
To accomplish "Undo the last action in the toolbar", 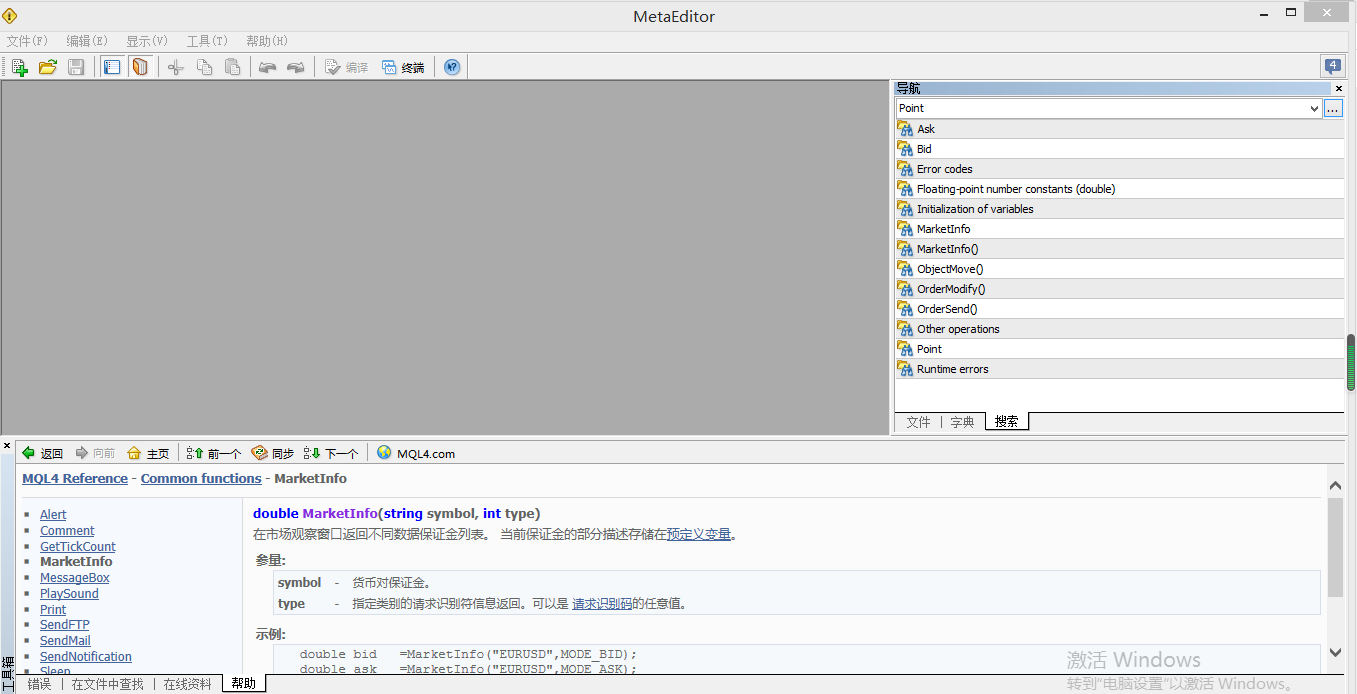I will coord(267,67).
